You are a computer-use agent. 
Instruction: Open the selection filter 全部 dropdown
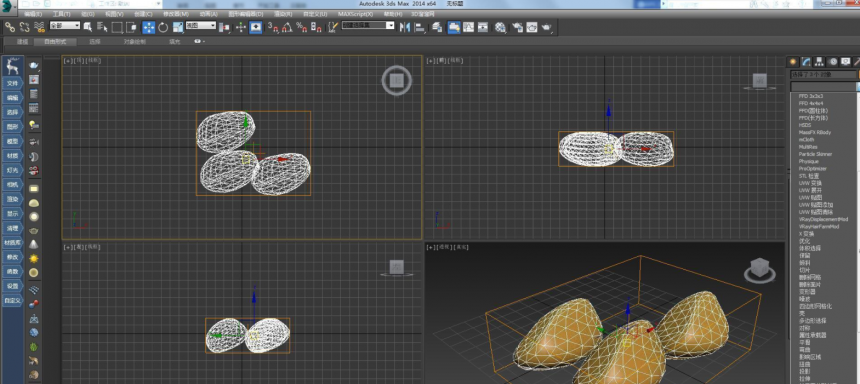[x=65, y=25]
